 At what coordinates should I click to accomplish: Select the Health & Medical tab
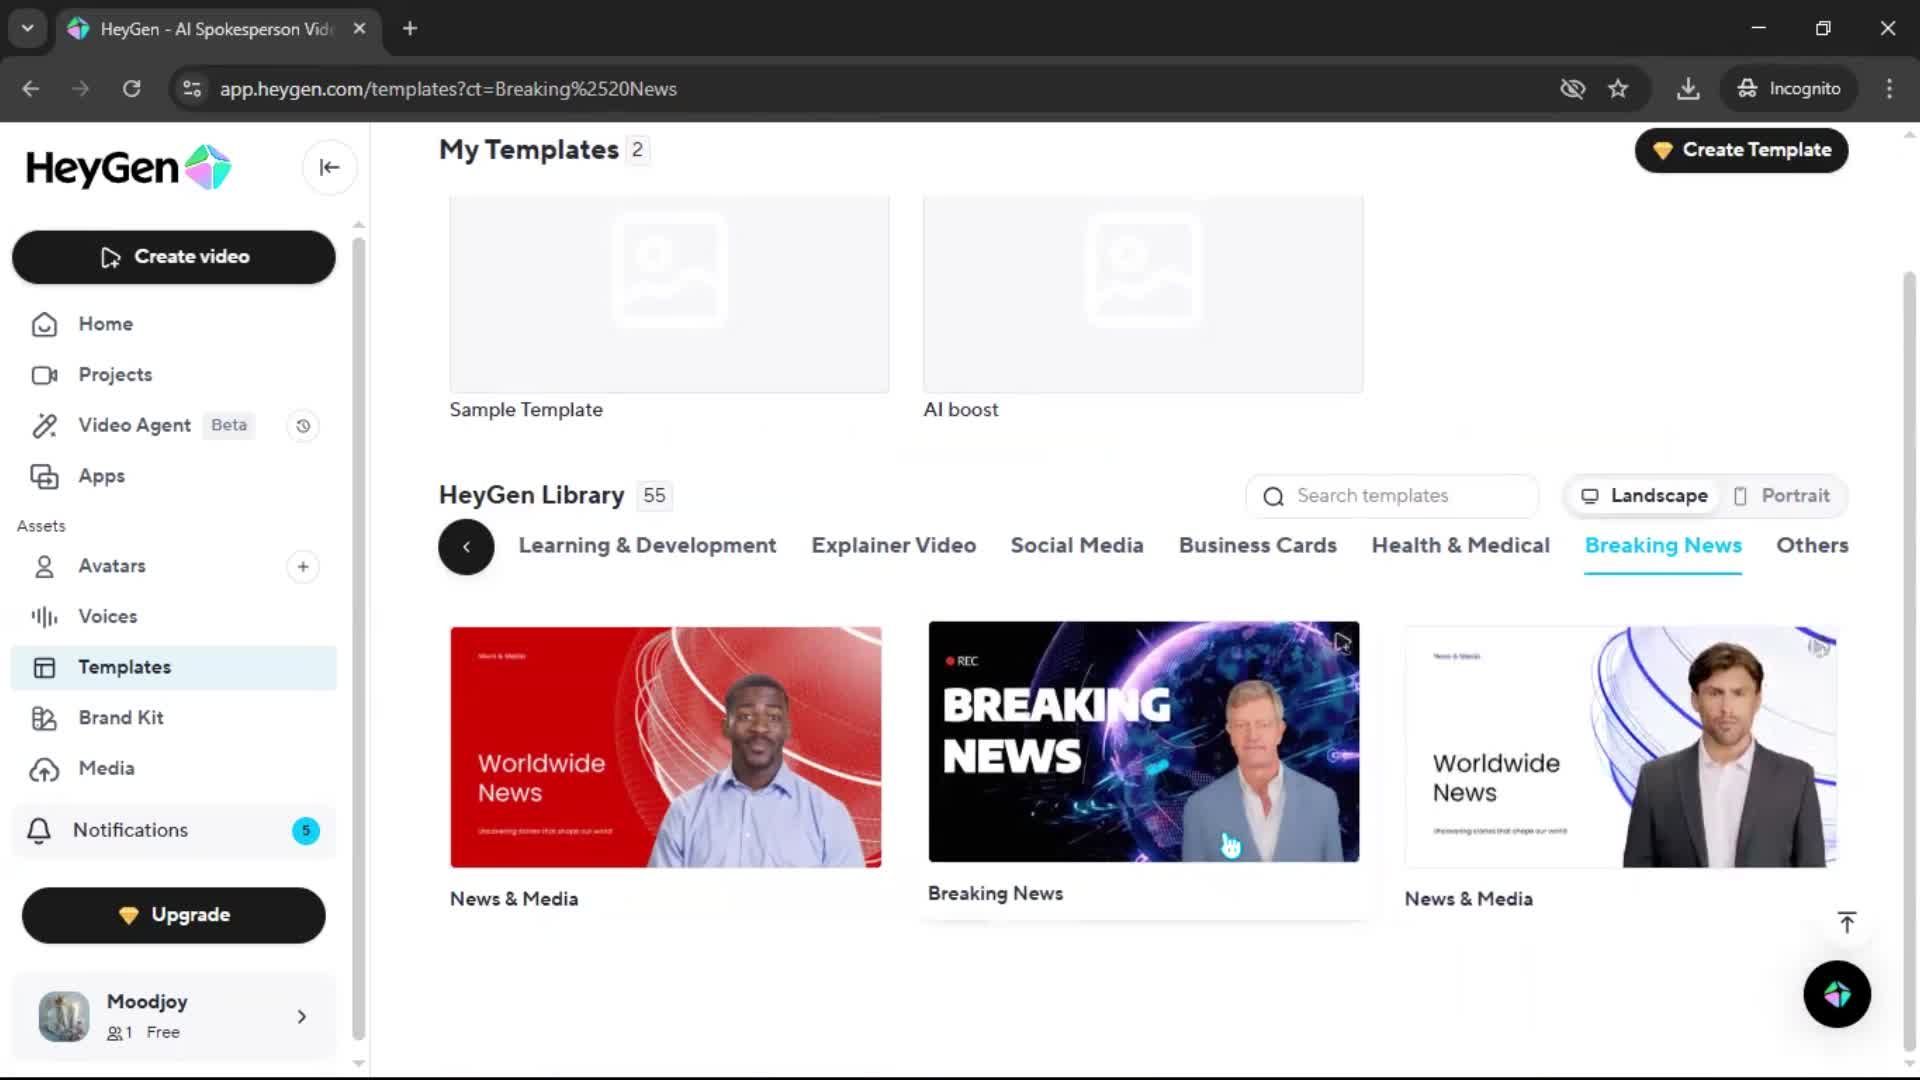[x=1460, y=546]
